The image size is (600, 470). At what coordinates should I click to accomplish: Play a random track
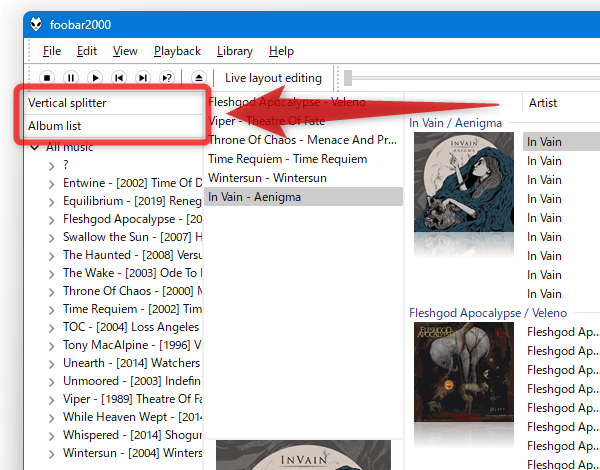pyautogui.click(x=167, y=78)
